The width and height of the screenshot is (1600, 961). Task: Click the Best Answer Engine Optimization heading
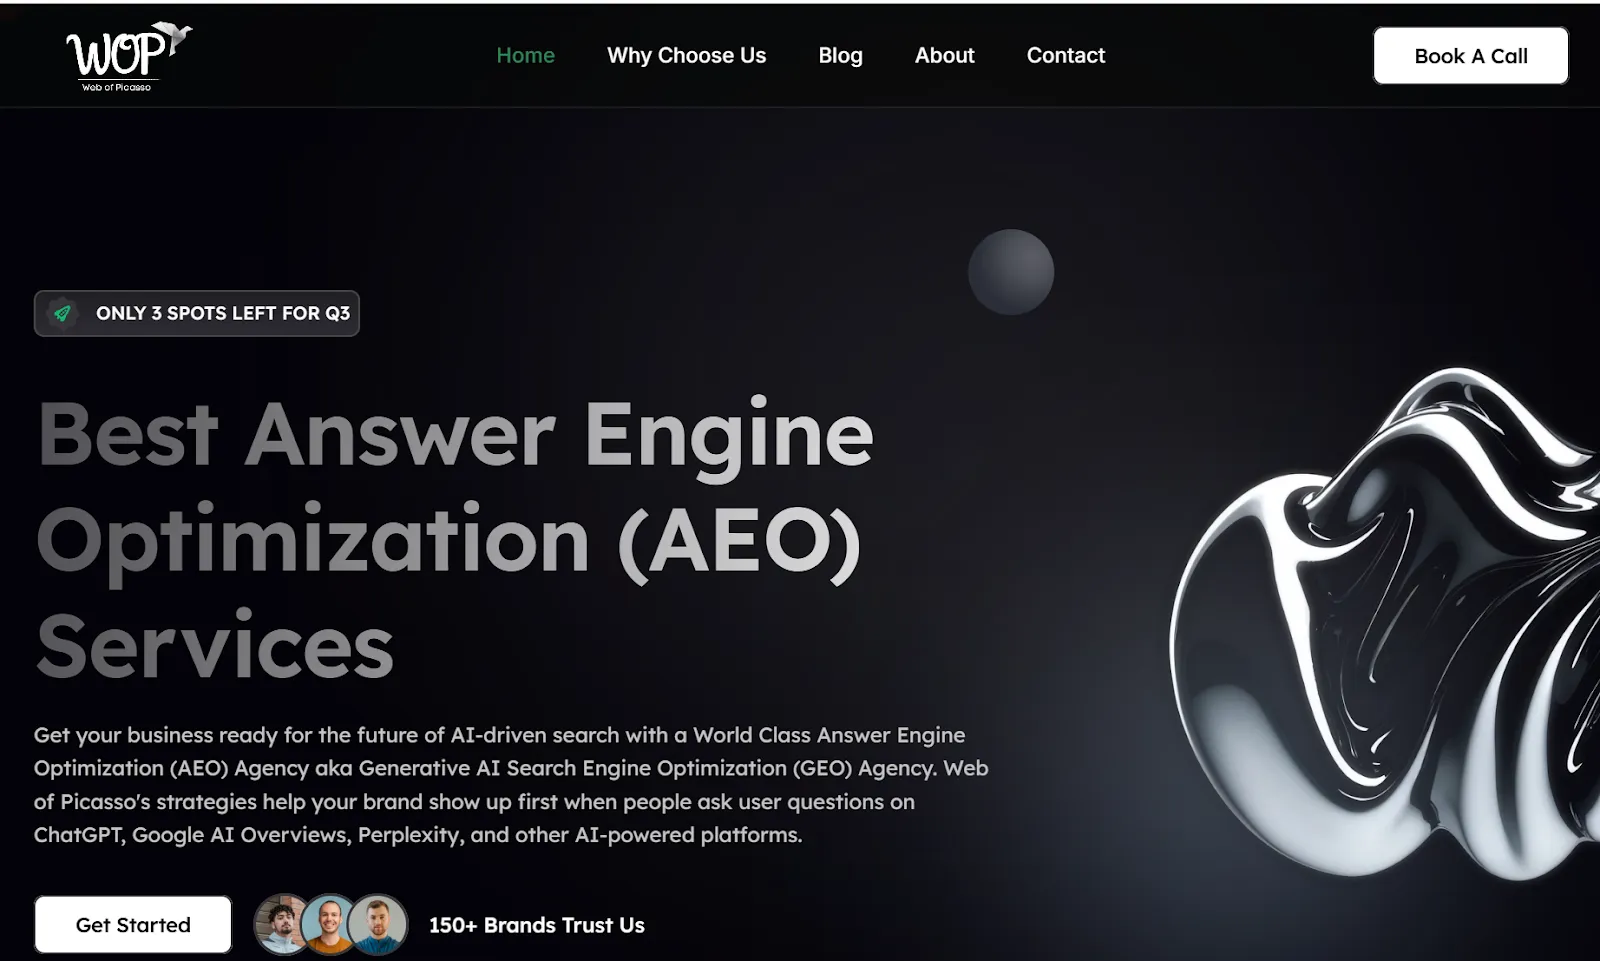point(455,540)
